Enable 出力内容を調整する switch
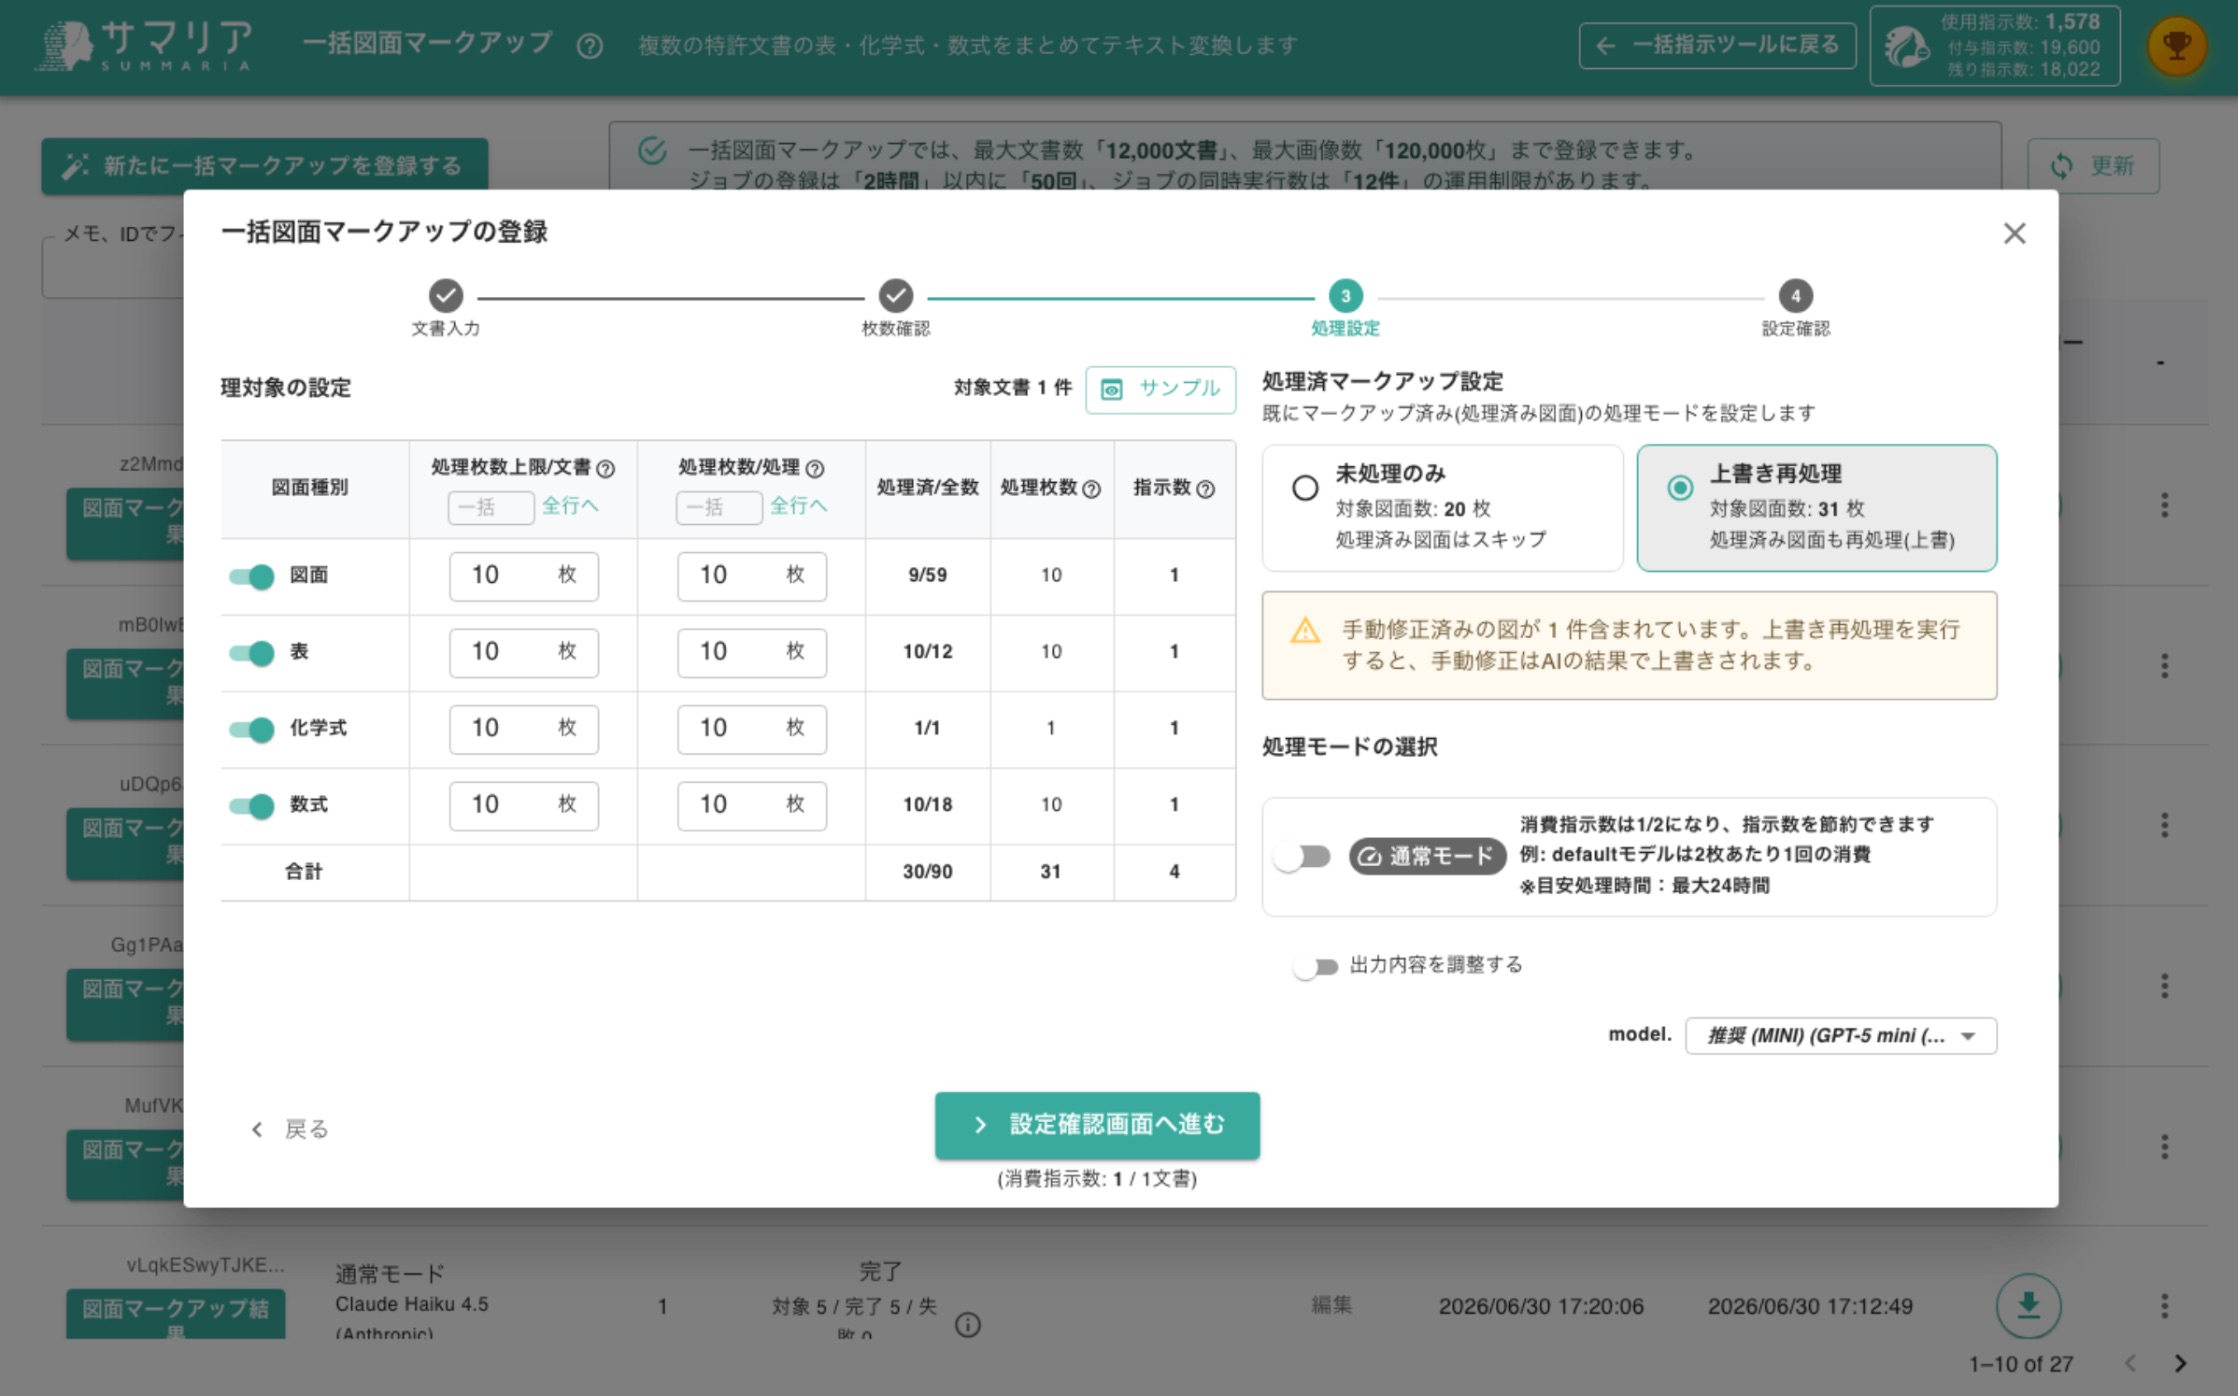Image resolution: width=2238 pixels, height=1396 pixels. [1315, 966]
